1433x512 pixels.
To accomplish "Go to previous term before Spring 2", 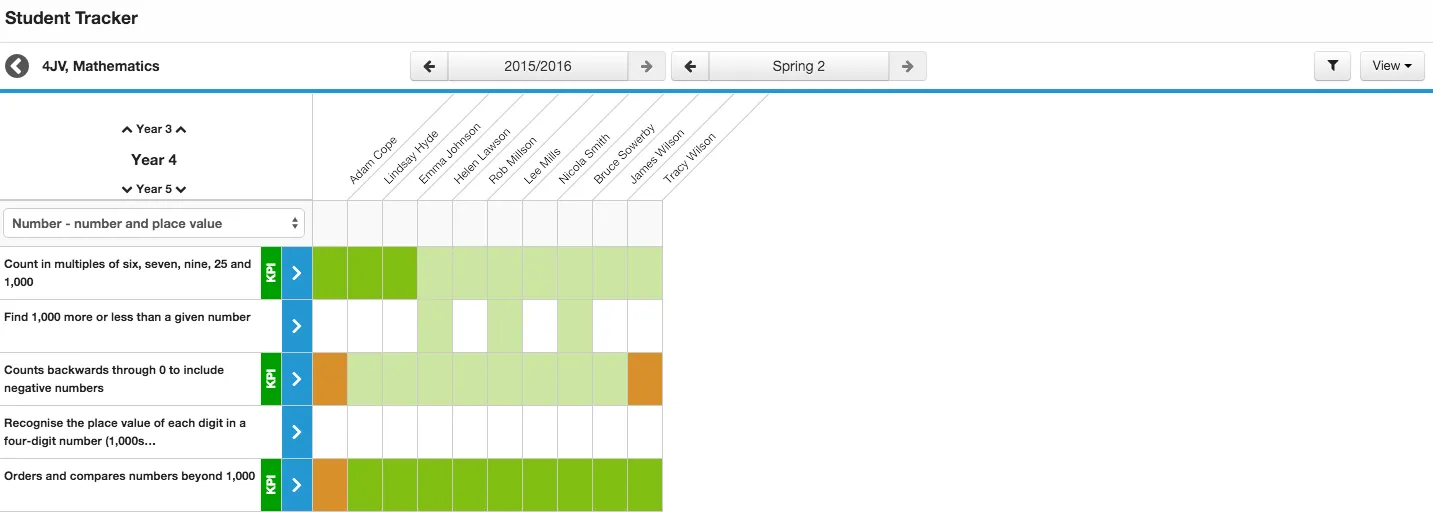I will coord(690,66).
